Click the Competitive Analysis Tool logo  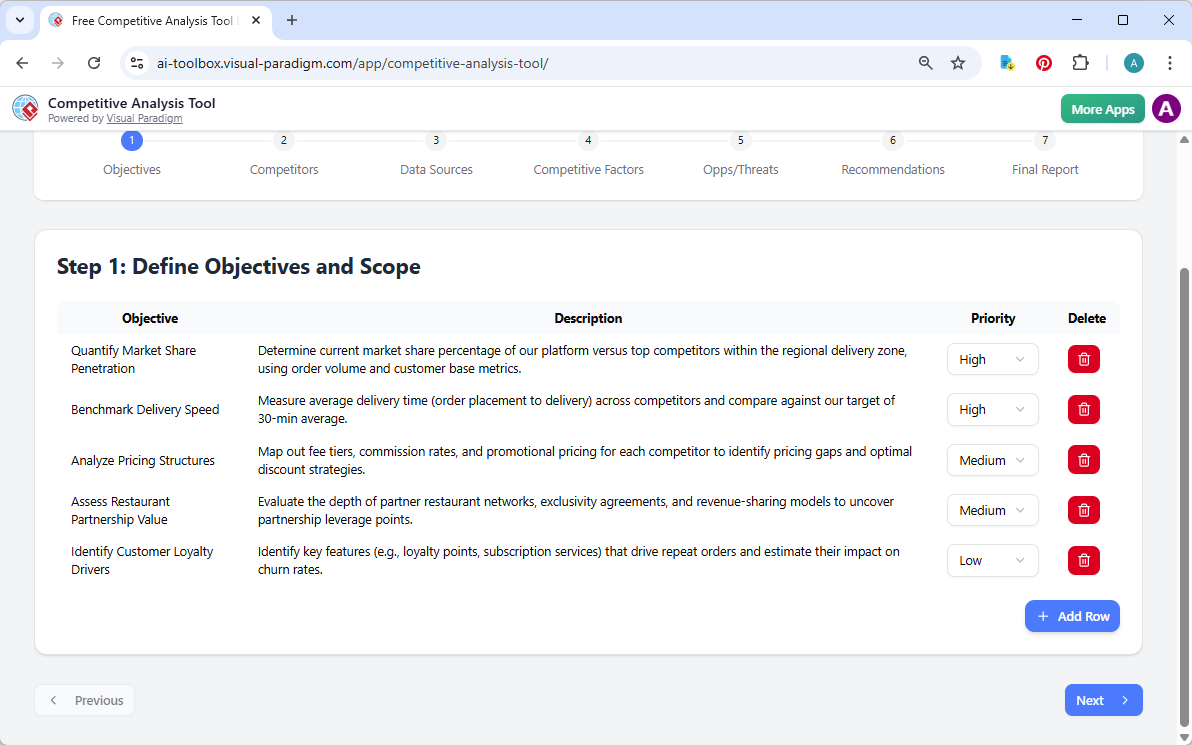click(x=25, y=108)
